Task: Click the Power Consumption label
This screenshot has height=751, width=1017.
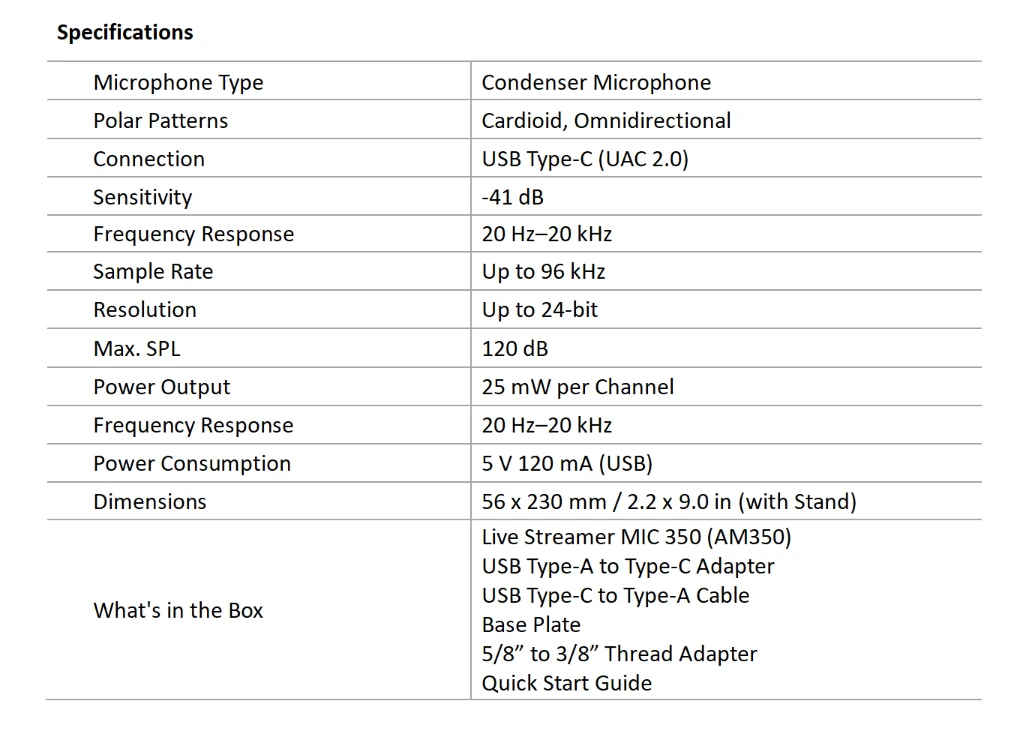Action: (x=192, y=464)
